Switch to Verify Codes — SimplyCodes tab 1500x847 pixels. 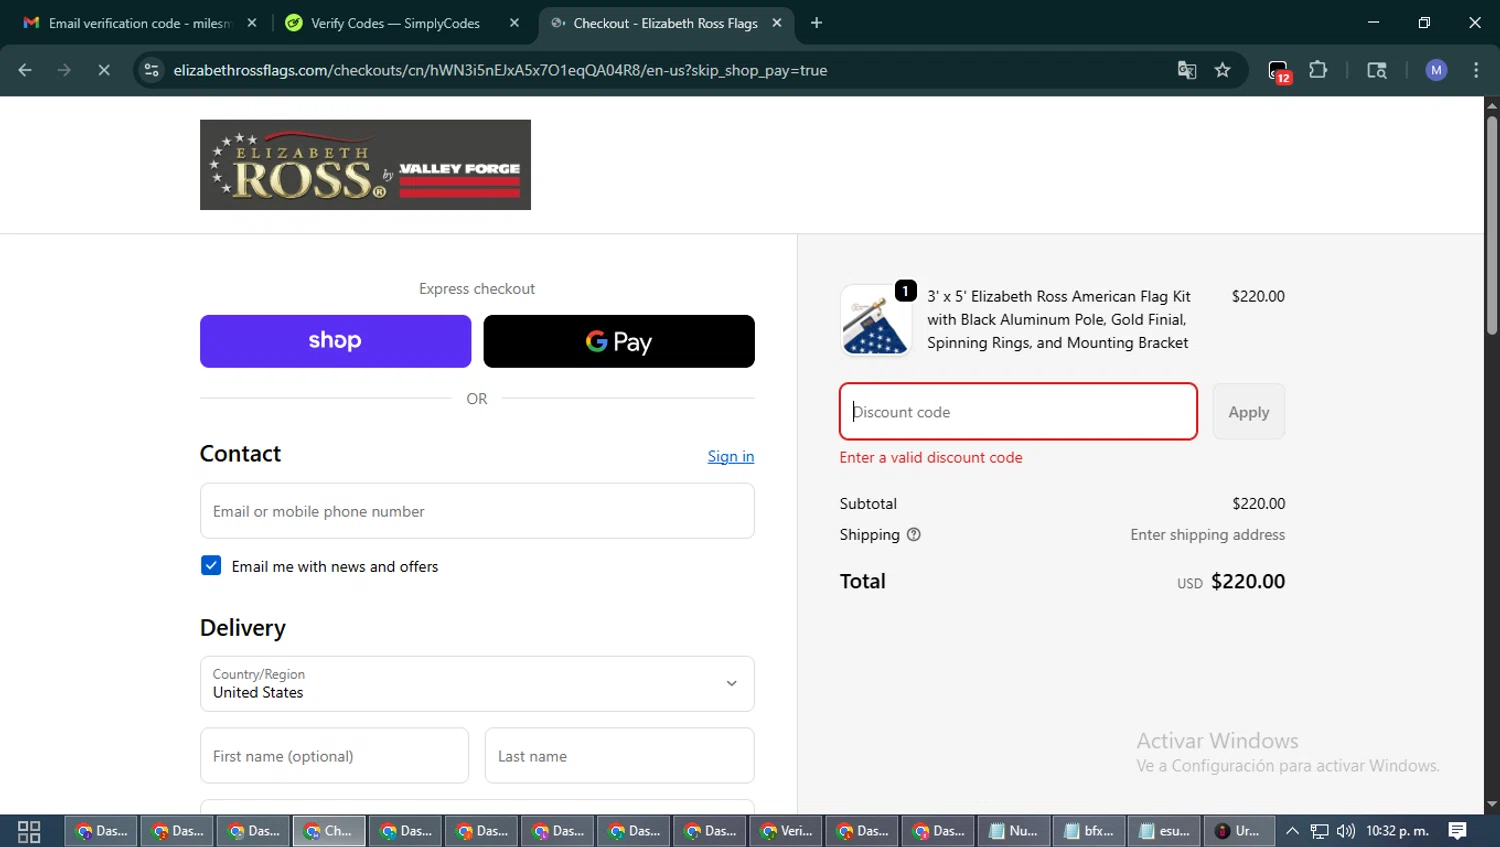395,23
